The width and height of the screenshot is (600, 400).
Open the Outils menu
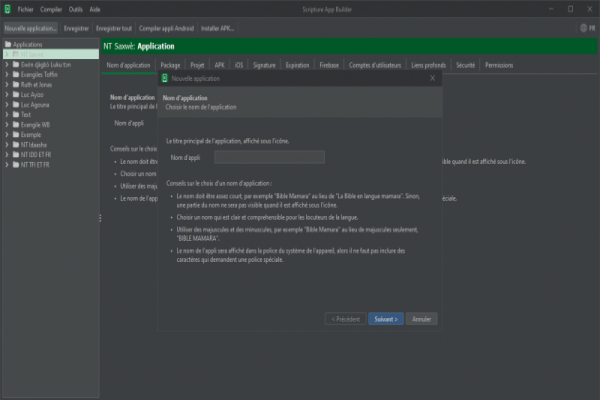coord(75,7)
